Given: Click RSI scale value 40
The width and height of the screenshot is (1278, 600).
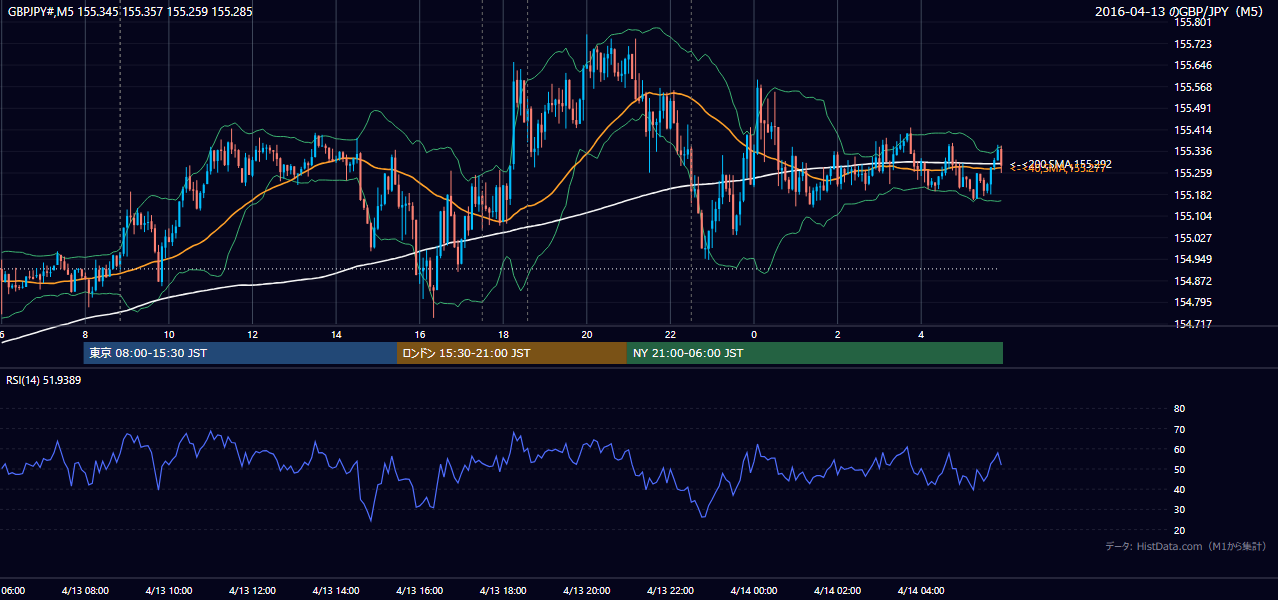Looking at the screenshot, I should point(1179,490).
